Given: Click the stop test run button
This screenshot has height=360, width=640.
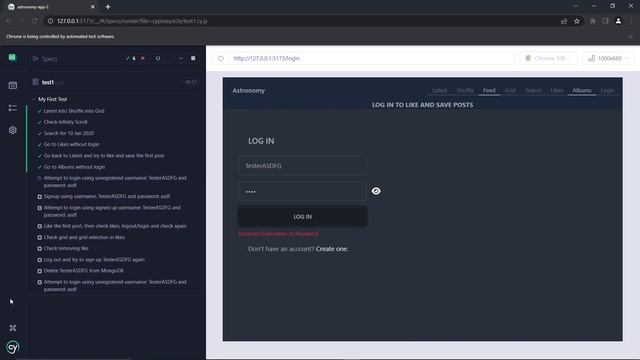Looking at the screenshot, I should pyautogui.click(x=193, y=58).
